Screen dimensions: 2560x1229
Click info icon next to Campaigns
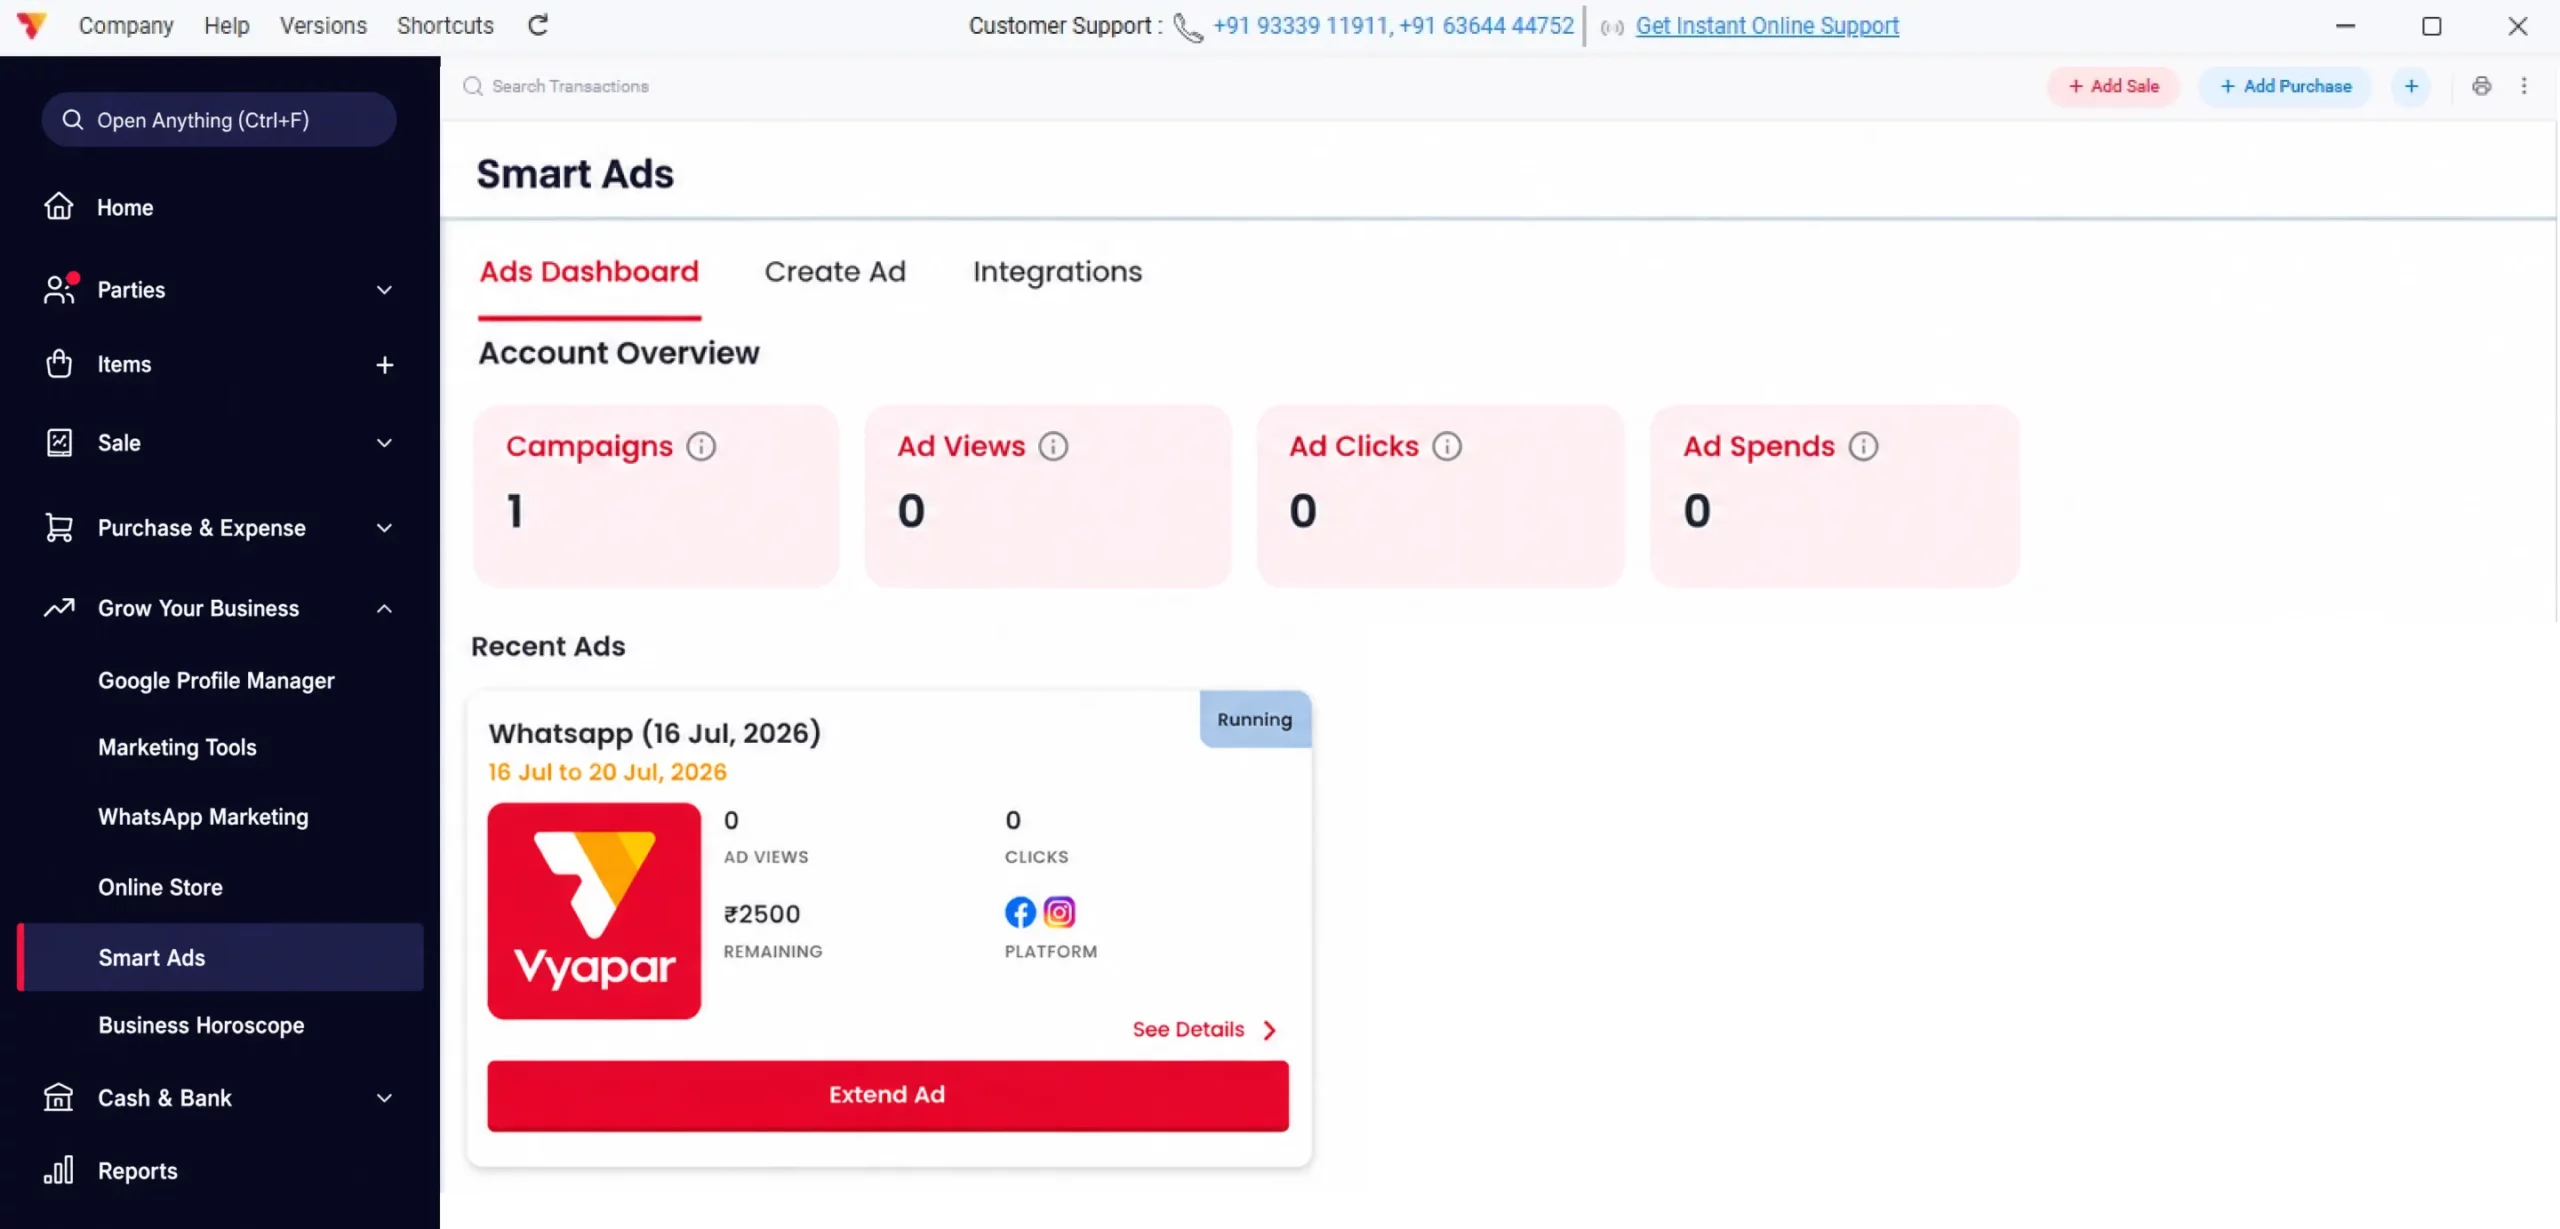pos(701,446)
